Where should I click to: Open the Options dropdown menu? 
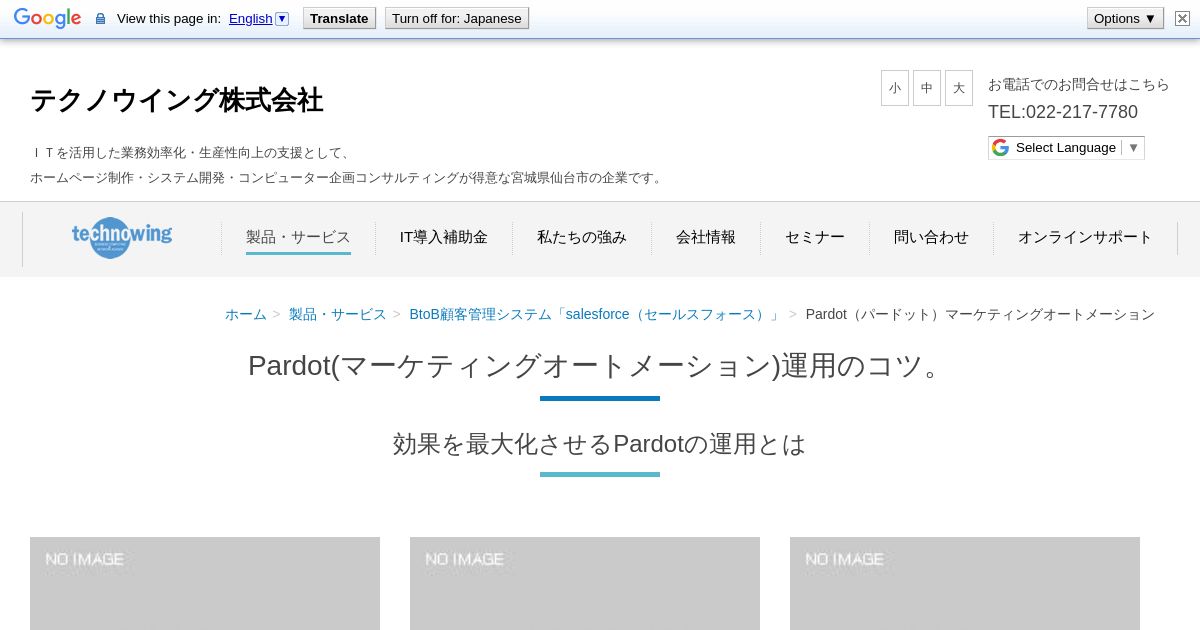coord(1125,18)
